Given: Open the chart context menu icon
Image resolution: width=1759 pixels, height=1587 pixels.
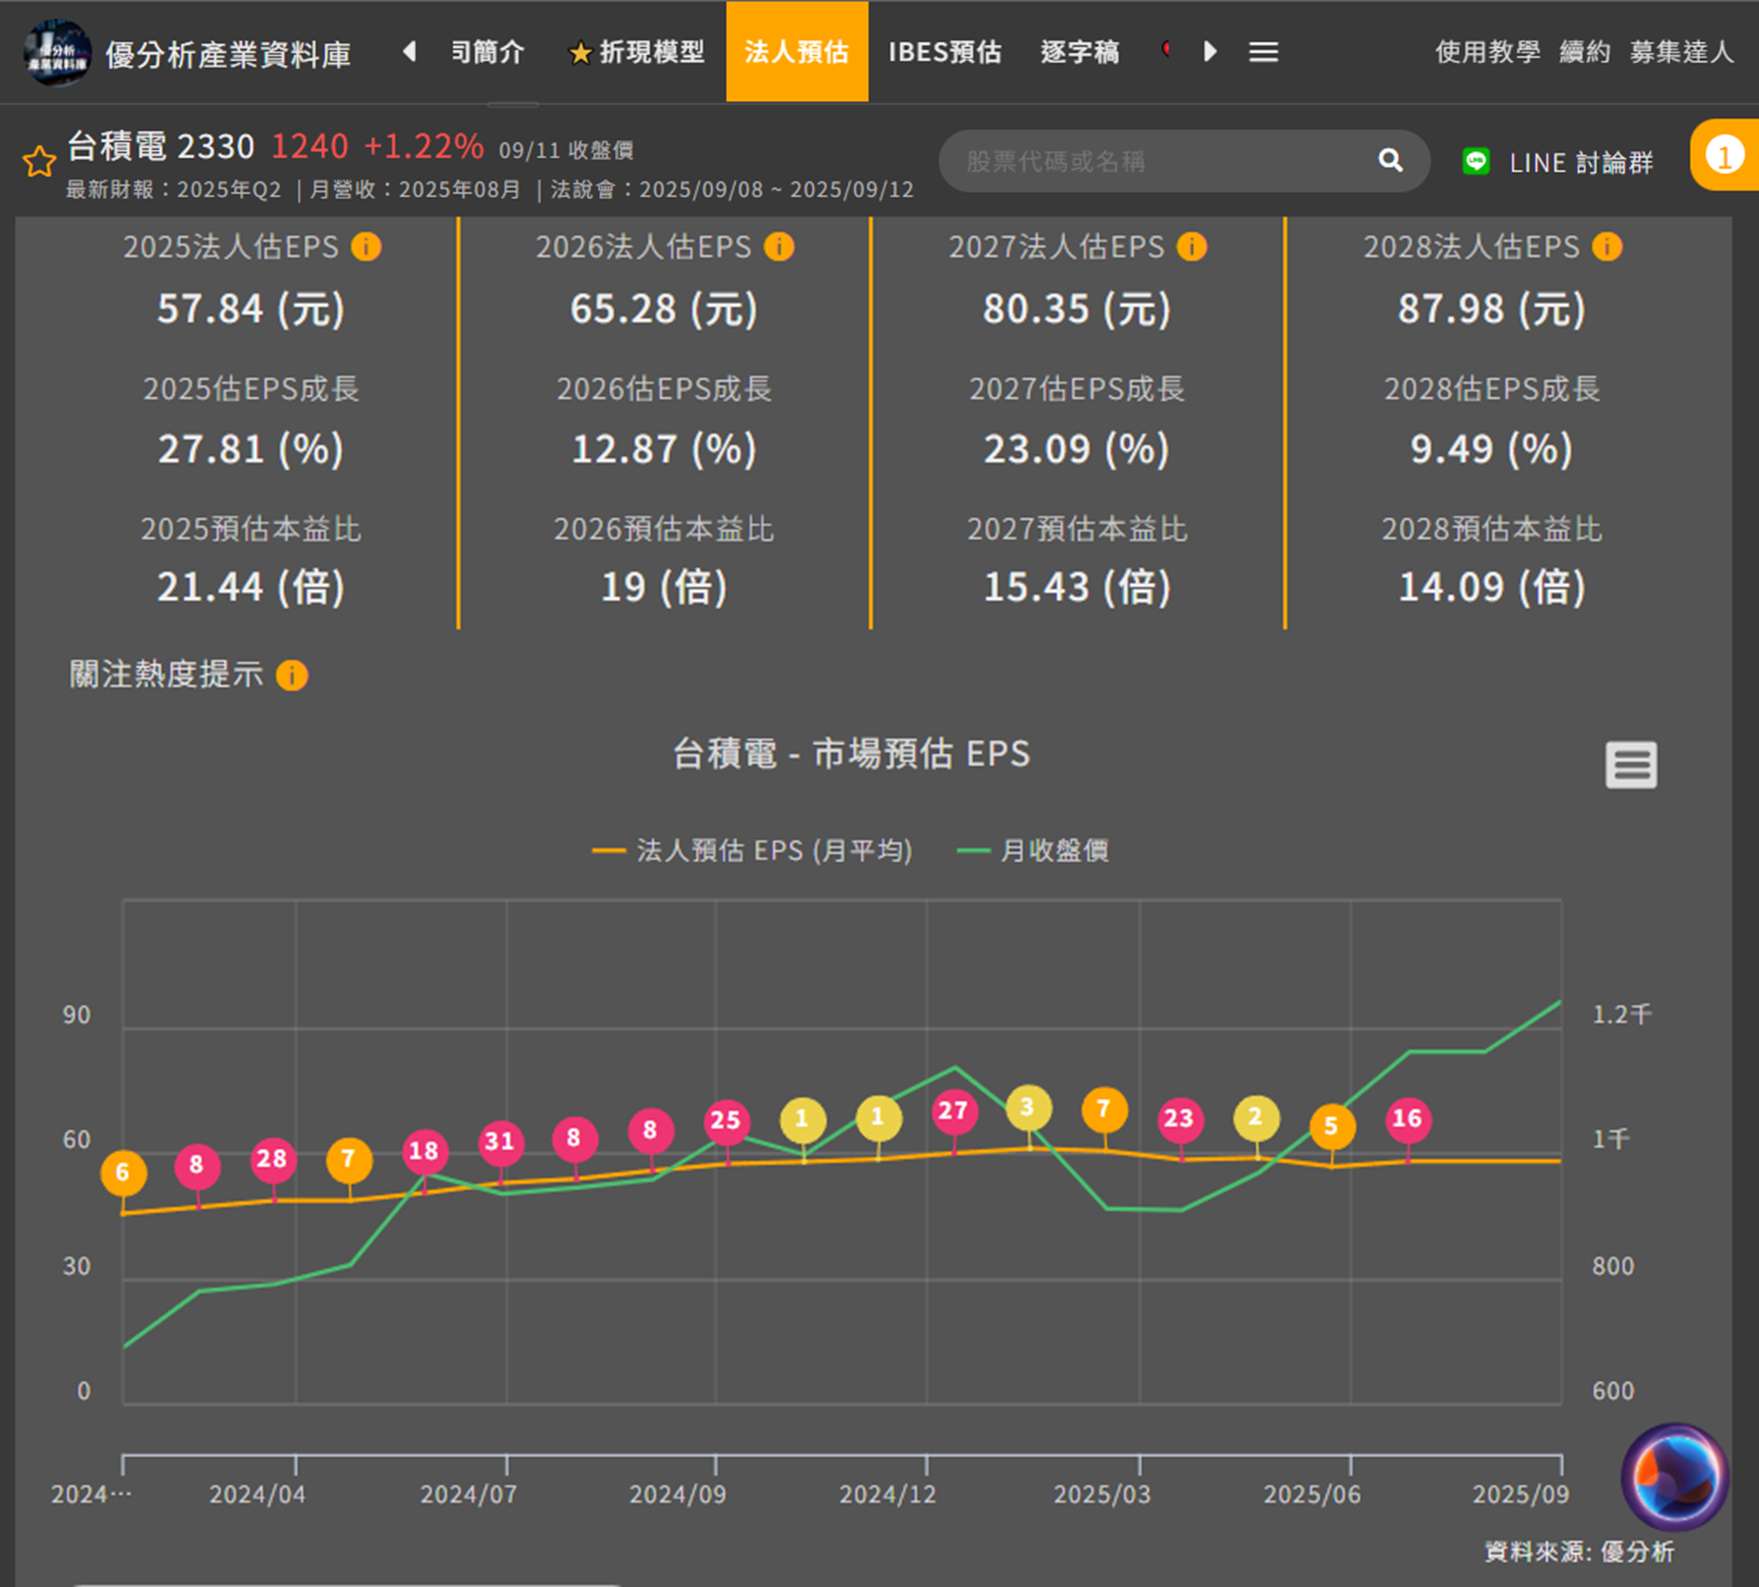Looking at the screenshot, I should 1631,765.
